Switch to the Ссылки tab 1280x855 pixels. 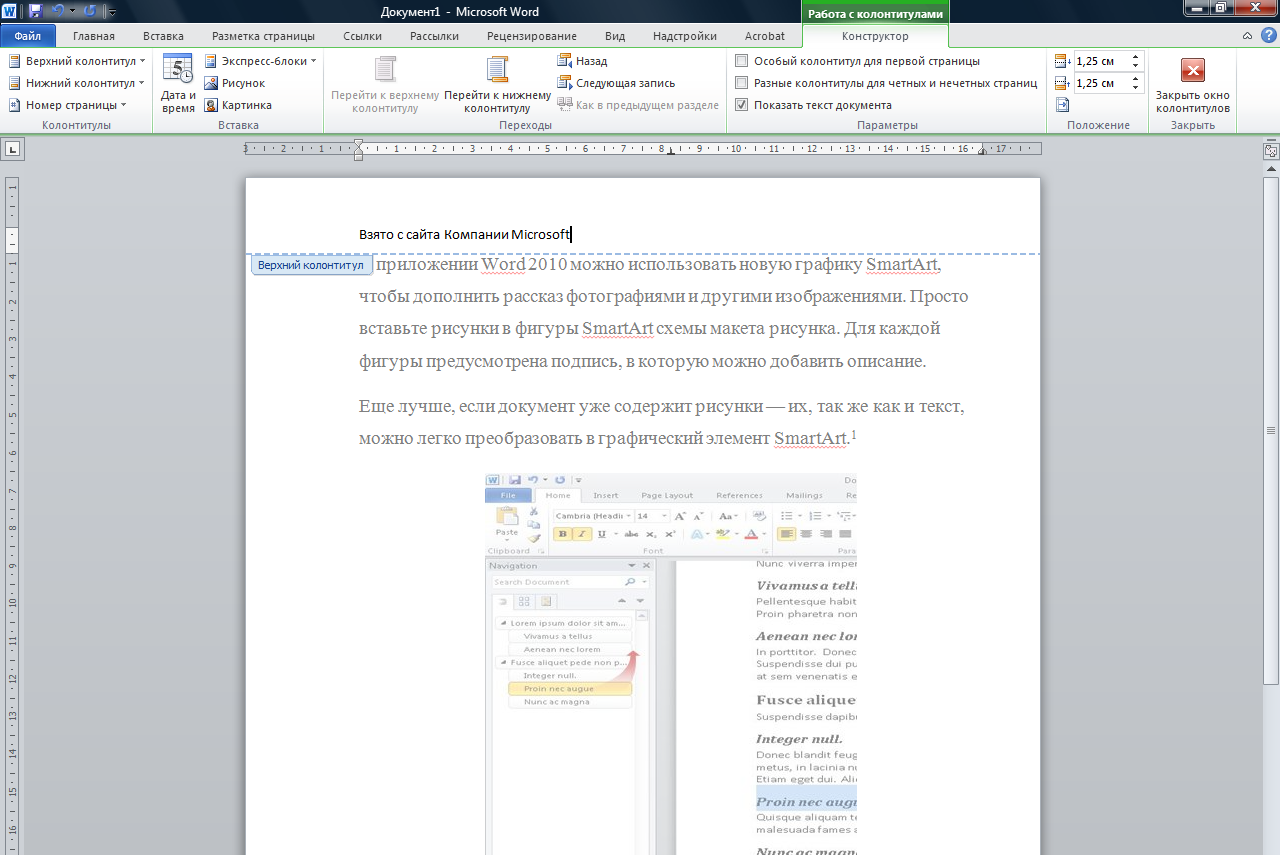tap(362, 36)
